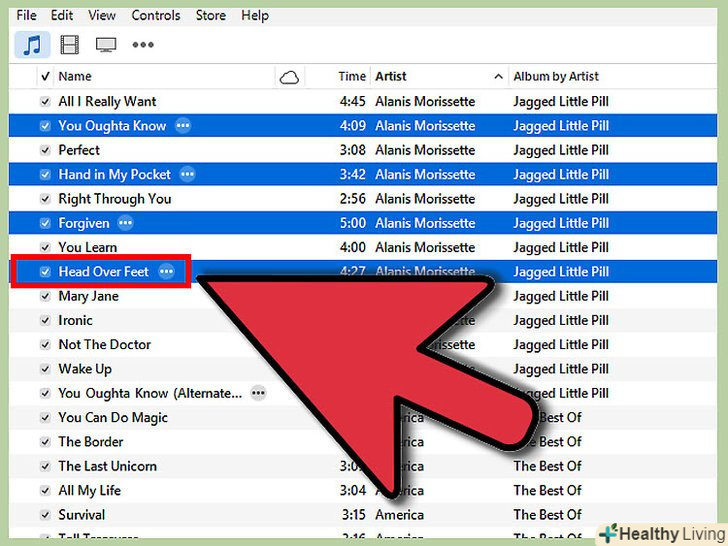
Task: Select the song All I Really Want
Action: [107, 102]
